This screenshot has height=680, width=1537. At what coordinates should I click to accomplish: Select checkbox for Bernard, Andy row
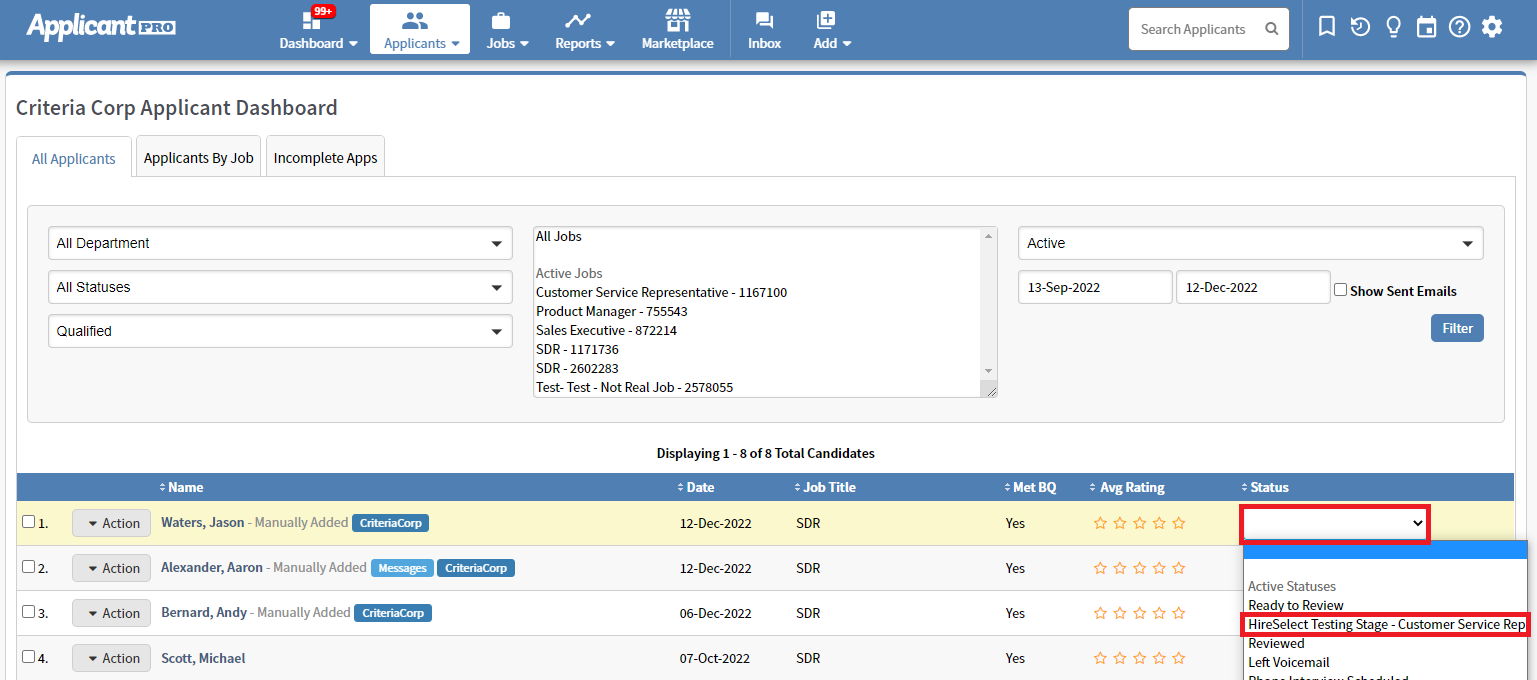click(x=28, y=612)
